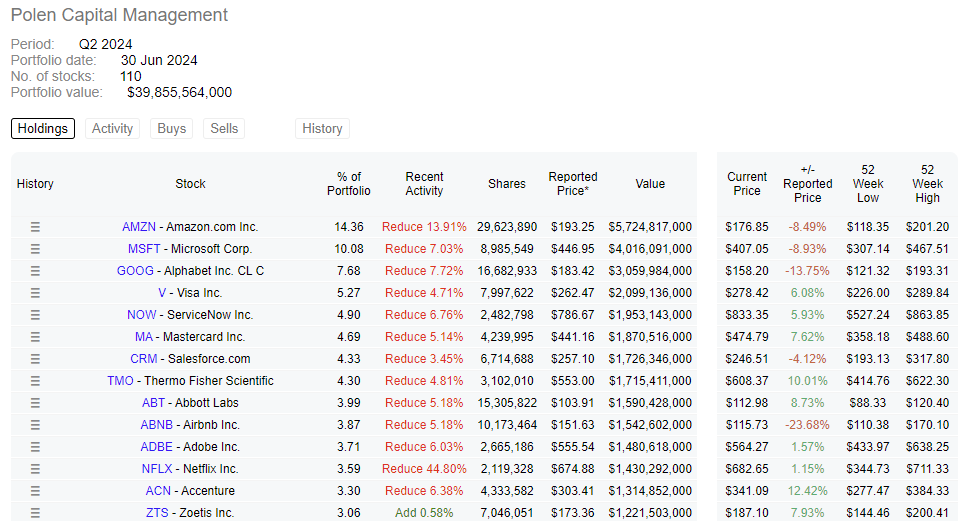Click the Polen Capital Management title
The image size is (961, 521).
[120, 15]
